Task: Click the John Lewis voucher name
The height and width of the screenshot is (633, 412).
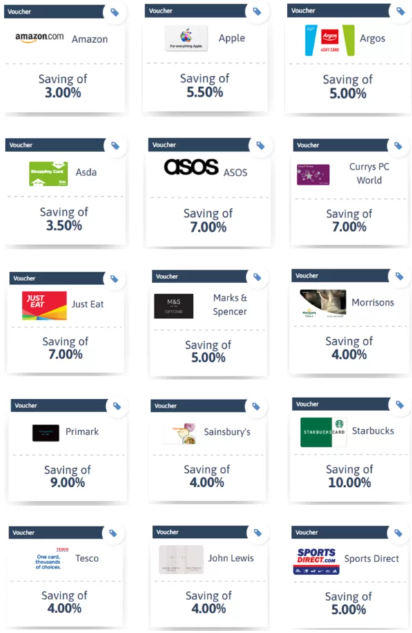Action: pyautogui.click(x=231, y=558)
